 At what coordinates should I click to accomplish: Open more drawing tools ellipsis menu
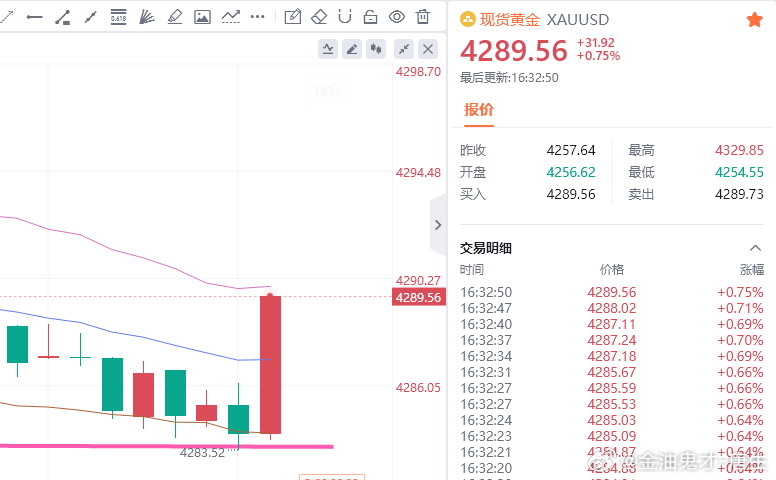pyautogui.click(x=257, y=17)
